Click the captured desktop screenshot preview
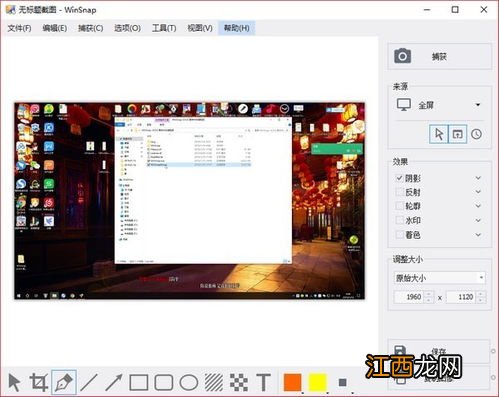The image size is (499, 397). click(x=189, y=201)
